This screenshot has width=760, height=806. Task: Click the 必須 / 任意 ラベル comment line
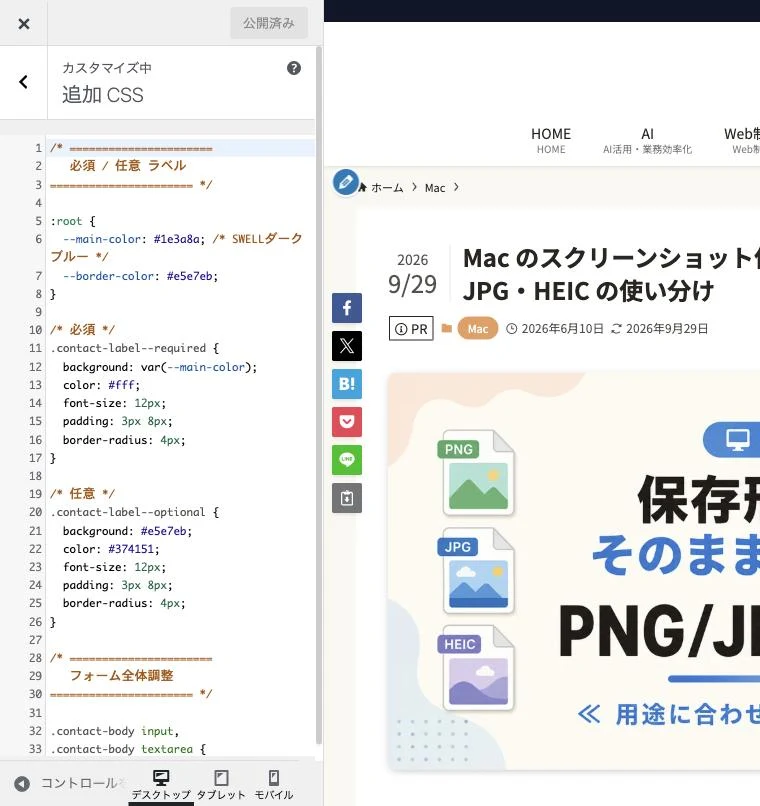pyautogui.click(x=127, y=166)
